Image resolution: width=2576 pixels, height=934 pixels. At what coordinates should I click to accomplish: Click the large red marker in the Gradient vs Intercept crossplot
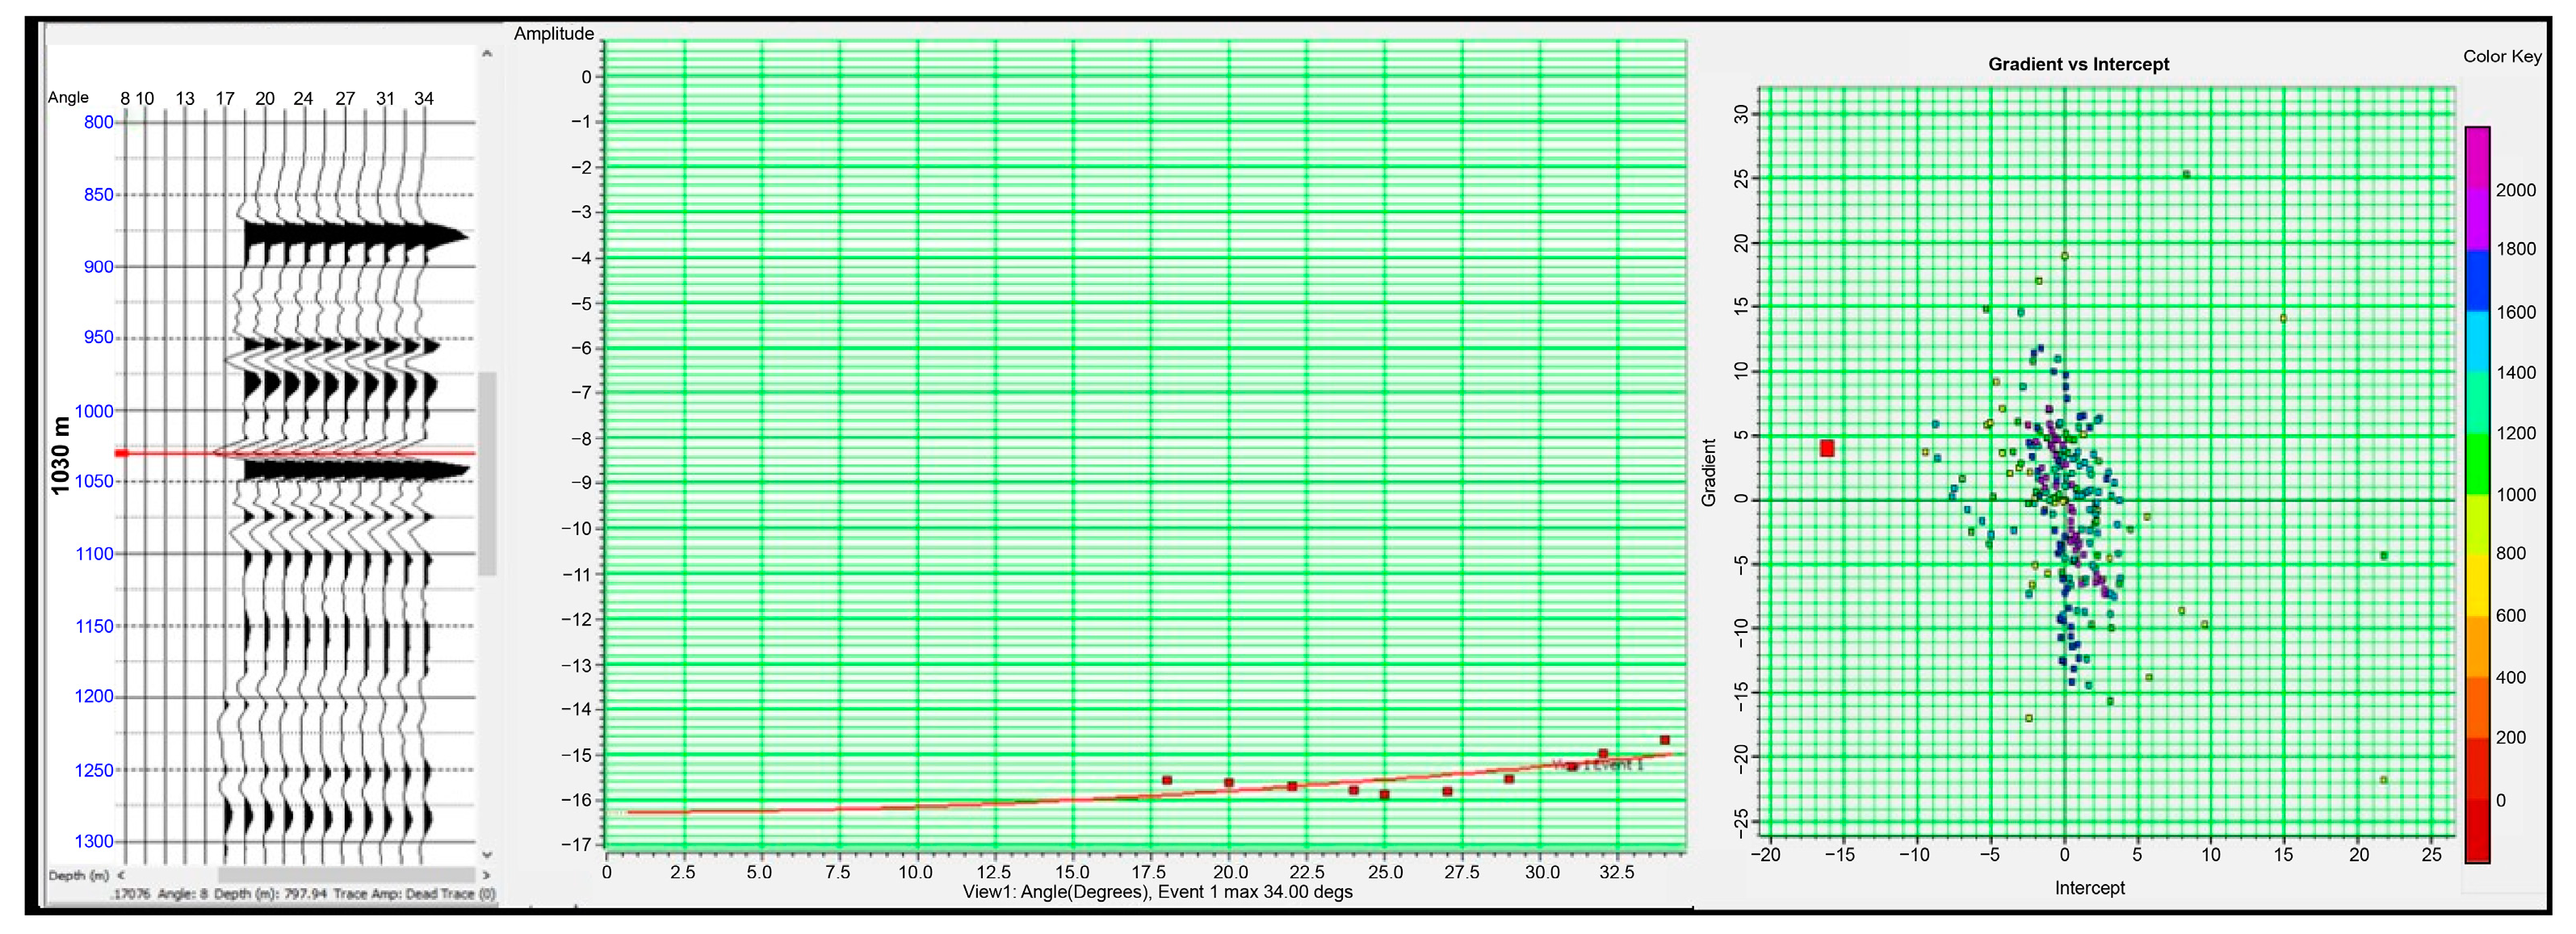(x=1827, y=448)
